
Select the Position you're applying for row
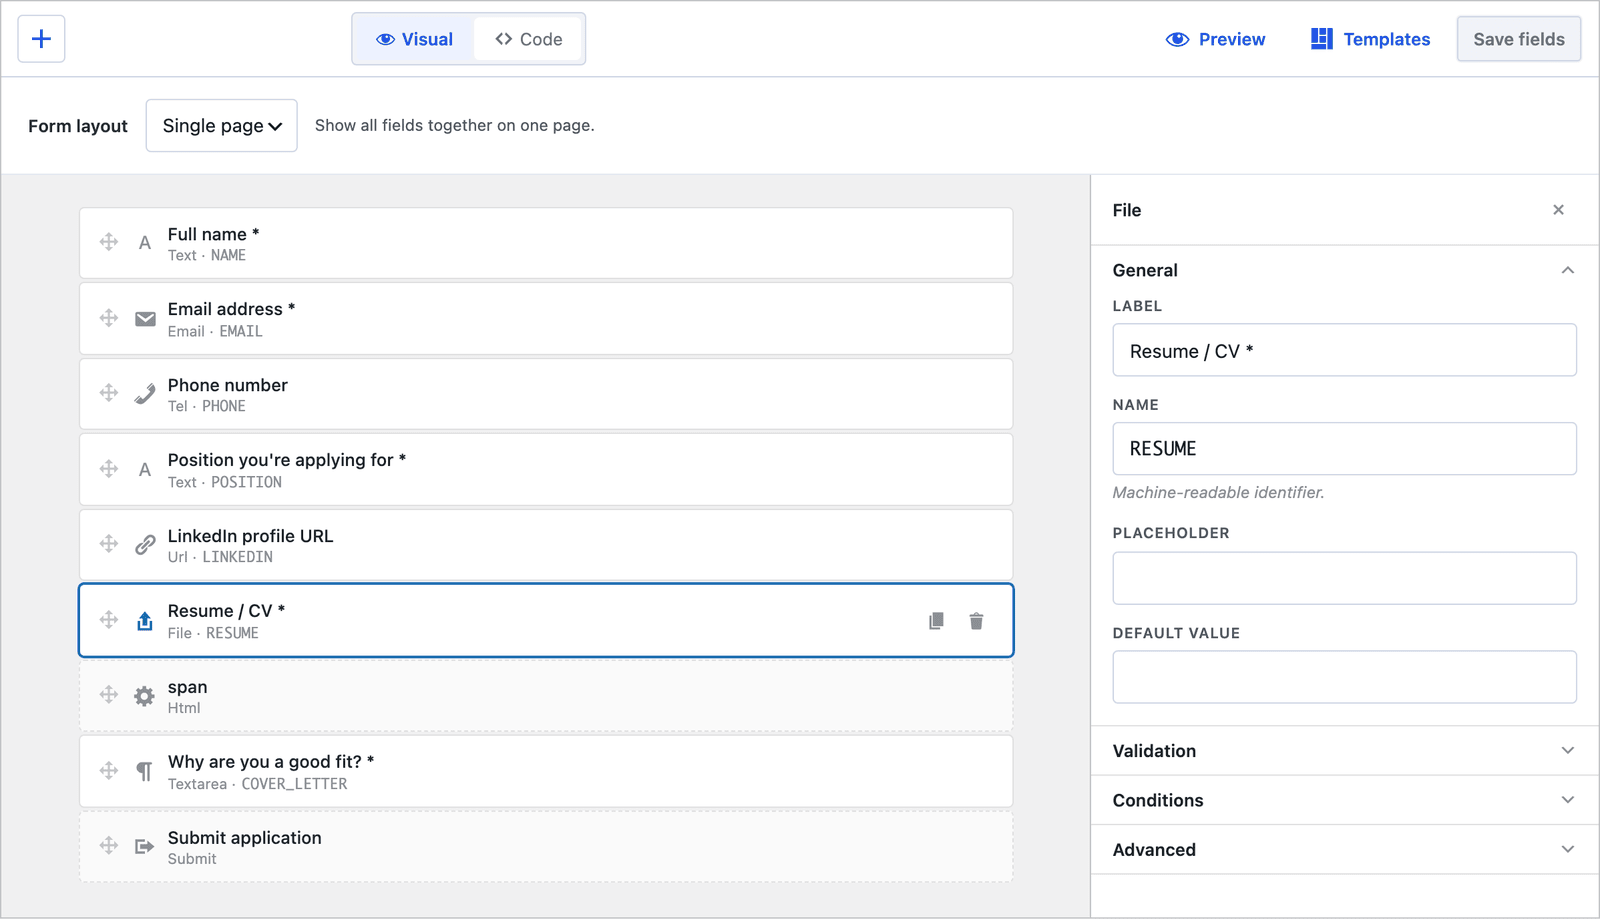pyautogui.click(x=546, y=470)
